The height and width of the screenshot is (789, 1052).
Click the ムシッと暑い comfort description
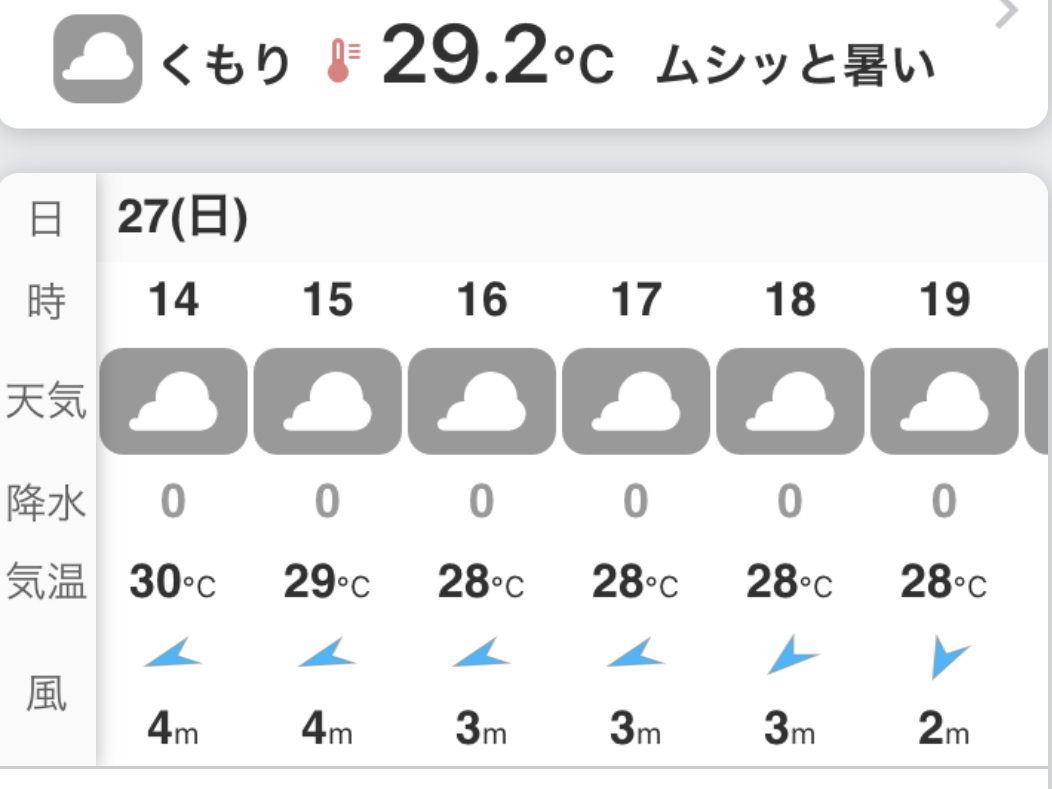(795, 65)
